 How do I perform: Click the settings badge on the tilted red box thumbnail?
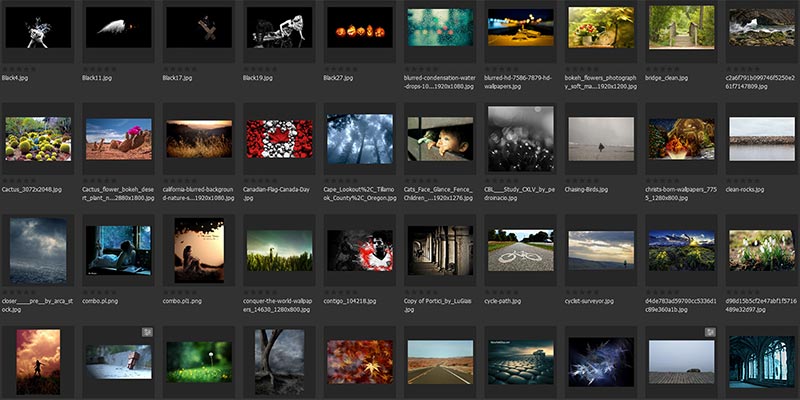pyautogui.click(x=147, y=332)
